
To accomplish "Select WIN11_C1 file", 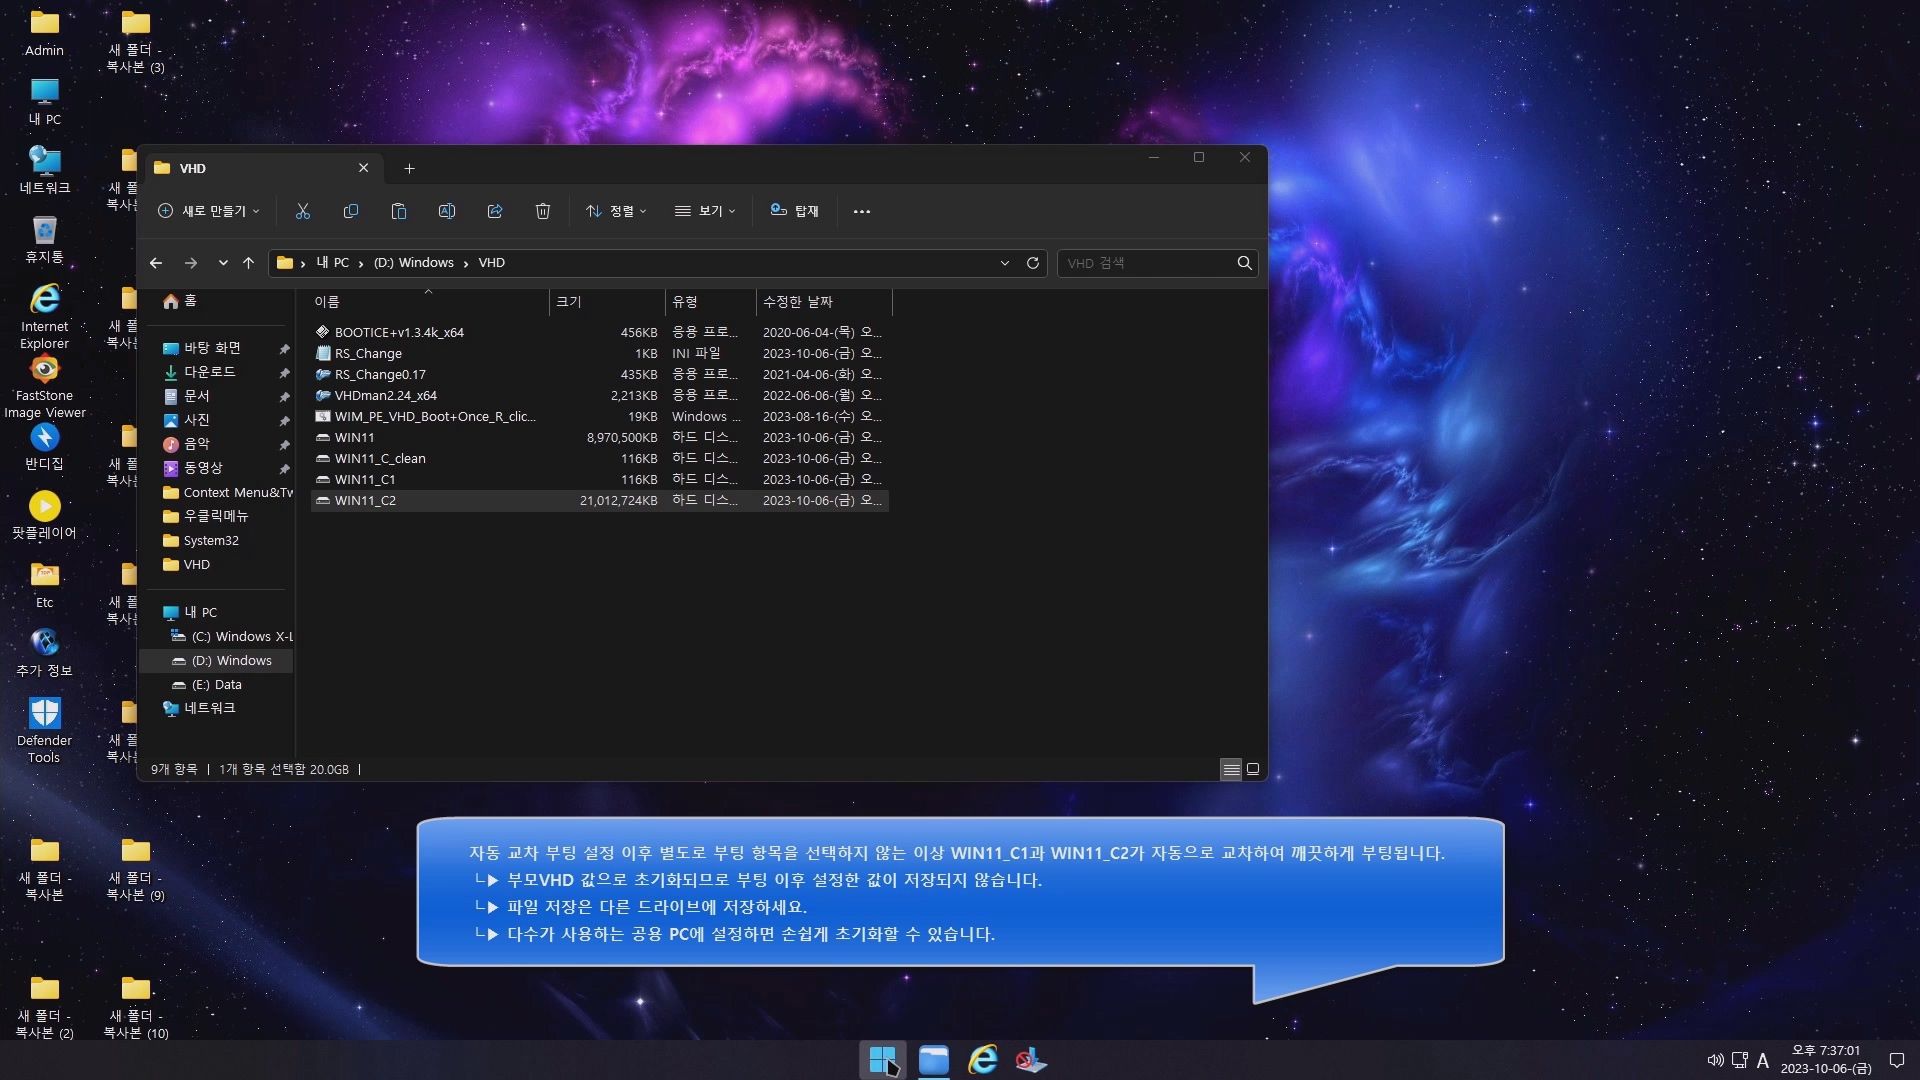I will tap(599, 479).
